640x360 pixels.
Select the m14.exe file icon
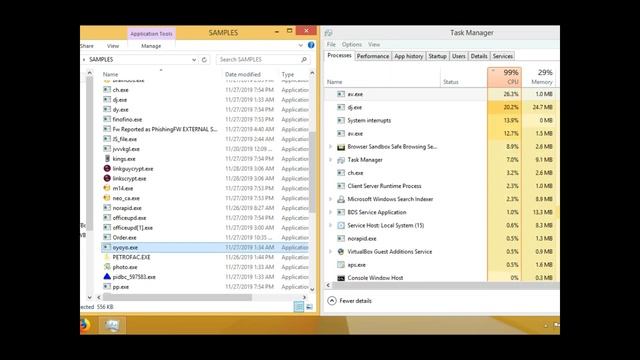(x=107, y=188)
